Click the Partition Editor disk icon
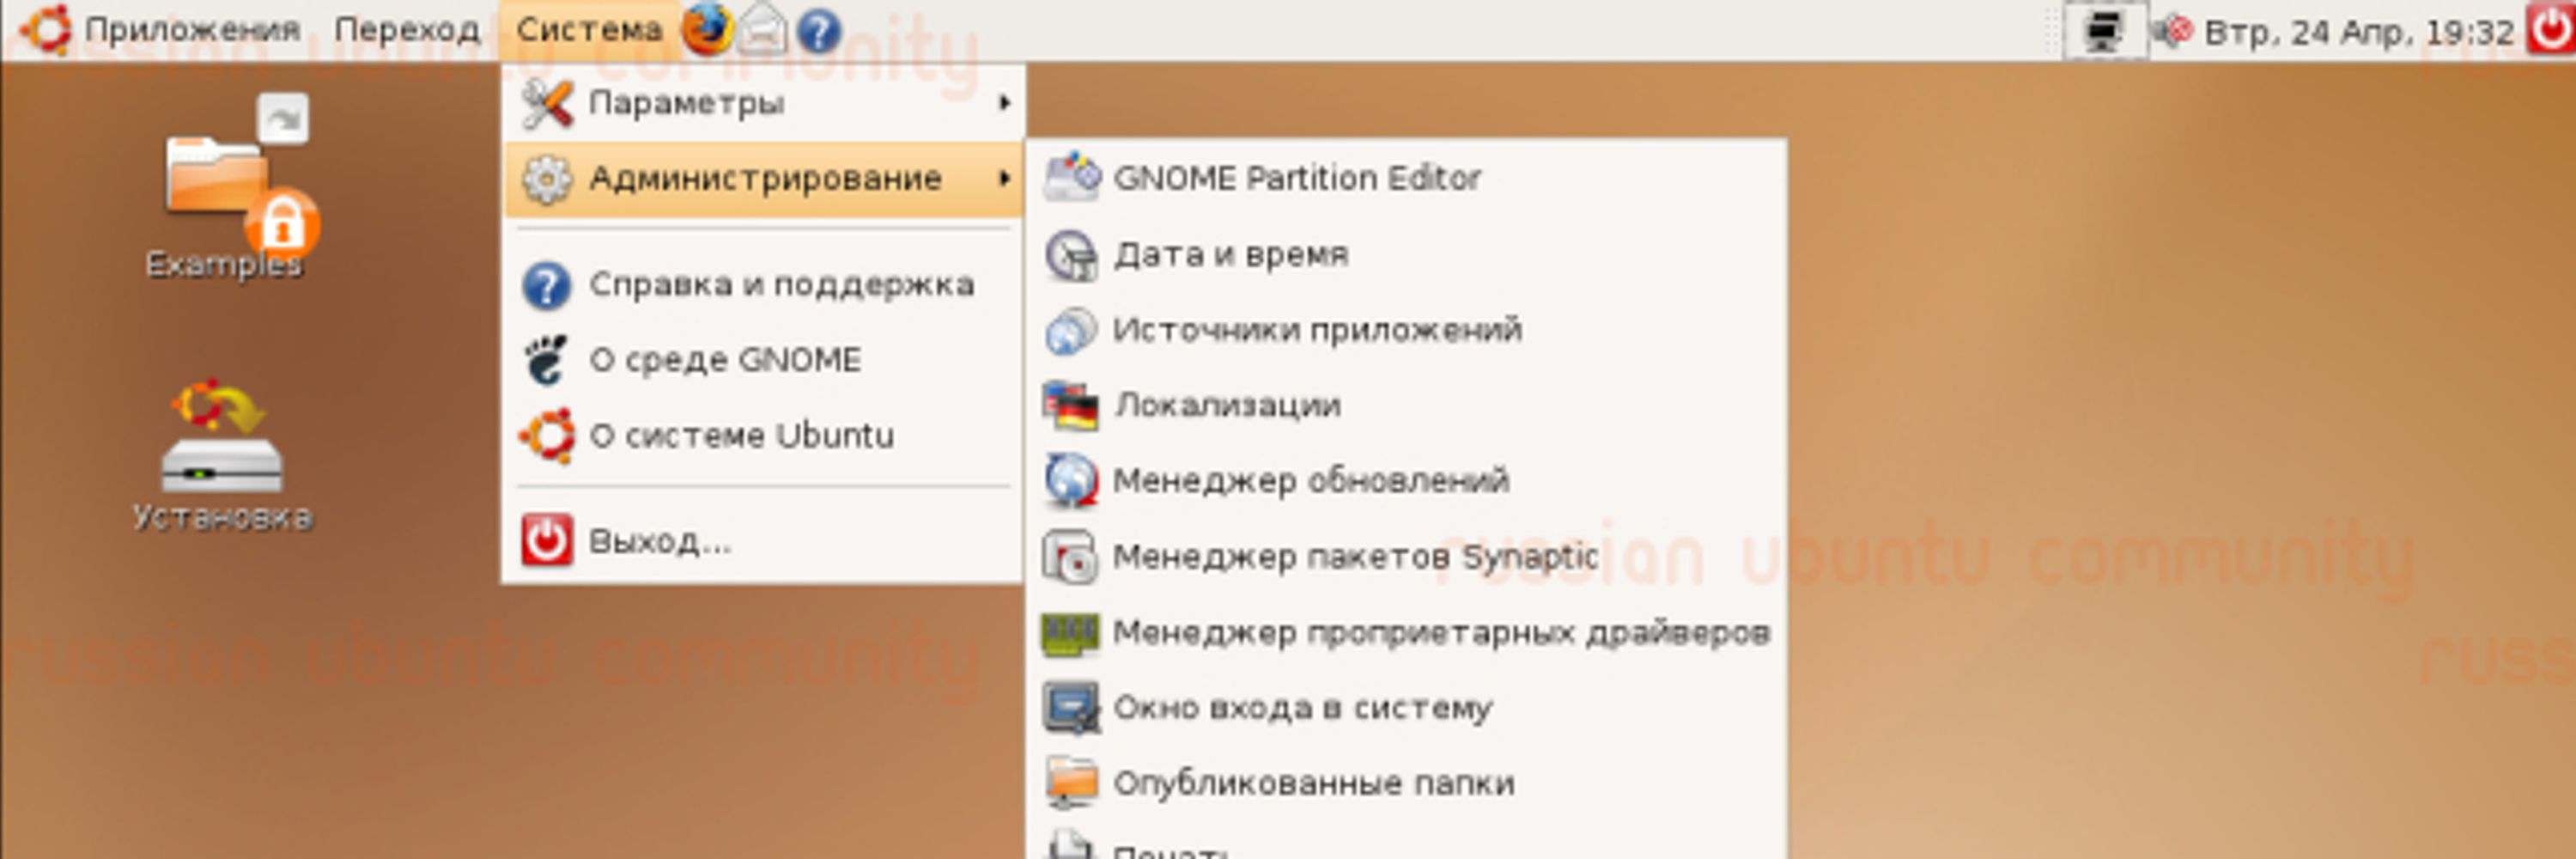 [1072, 178]
